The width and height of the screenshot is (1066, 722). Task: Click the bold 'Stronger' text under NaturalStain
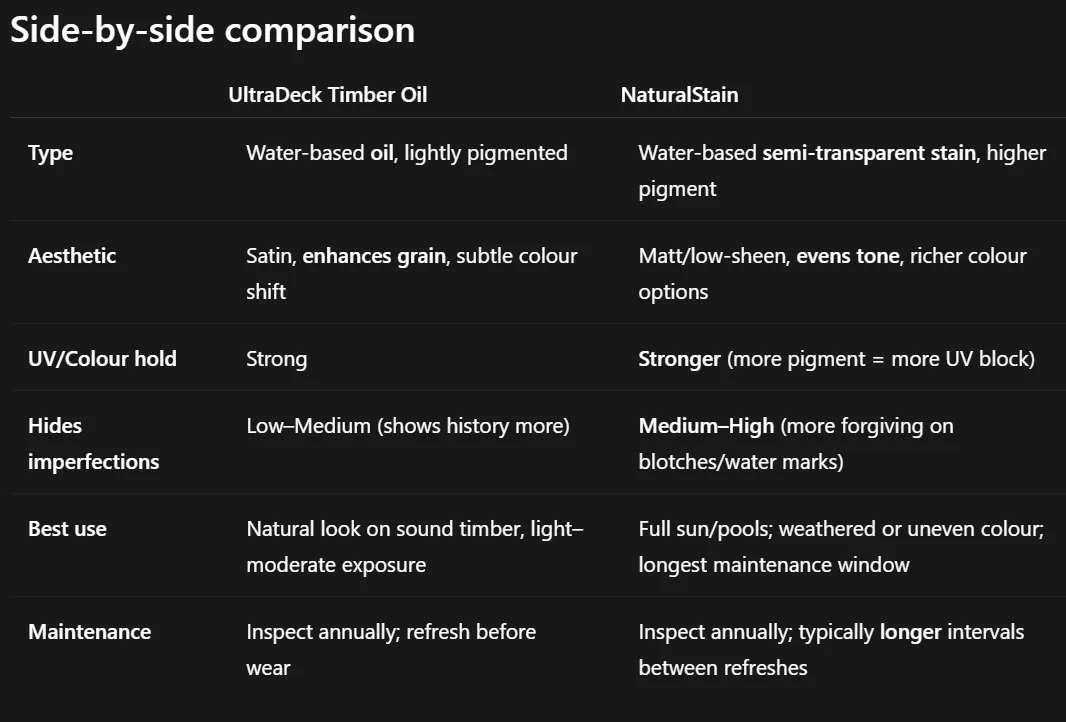coord(679,359)
